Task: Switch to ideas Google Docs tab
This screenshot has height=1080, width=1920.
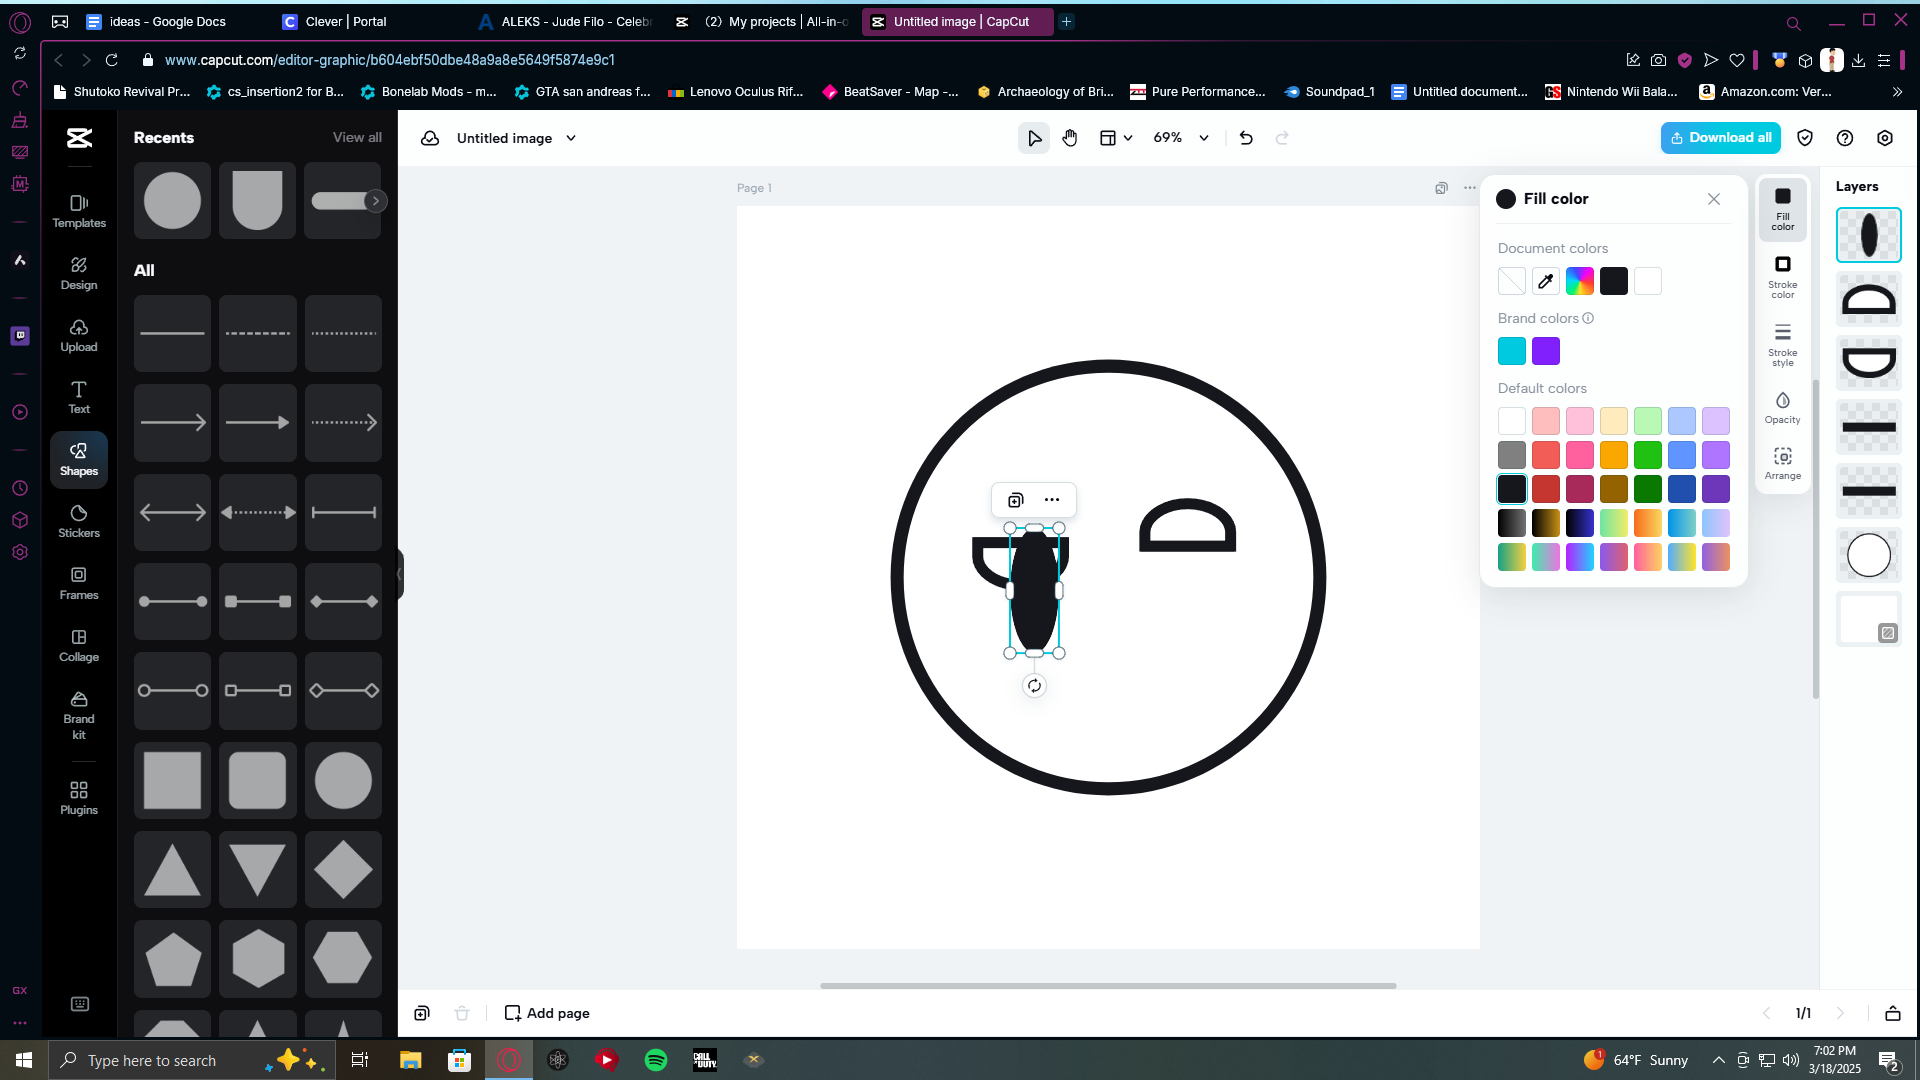Action: 166,21
